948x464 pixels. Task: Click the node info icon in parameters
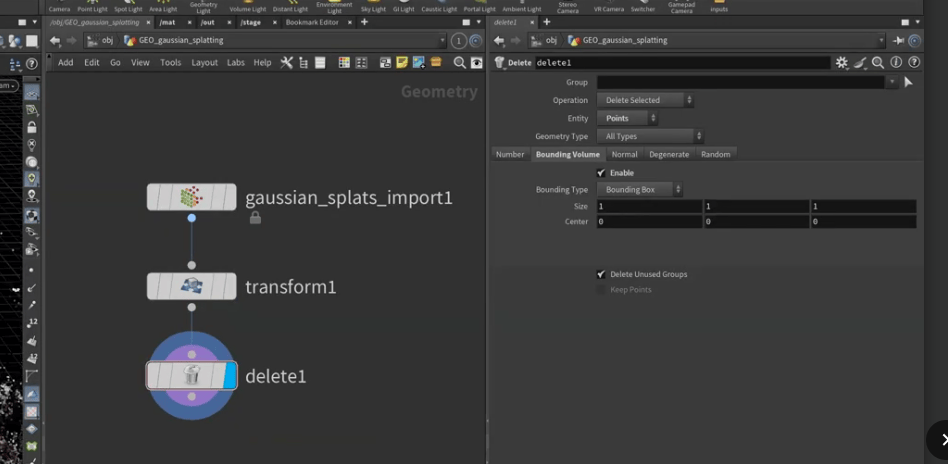pyautogui.click(x=895, y=62)
